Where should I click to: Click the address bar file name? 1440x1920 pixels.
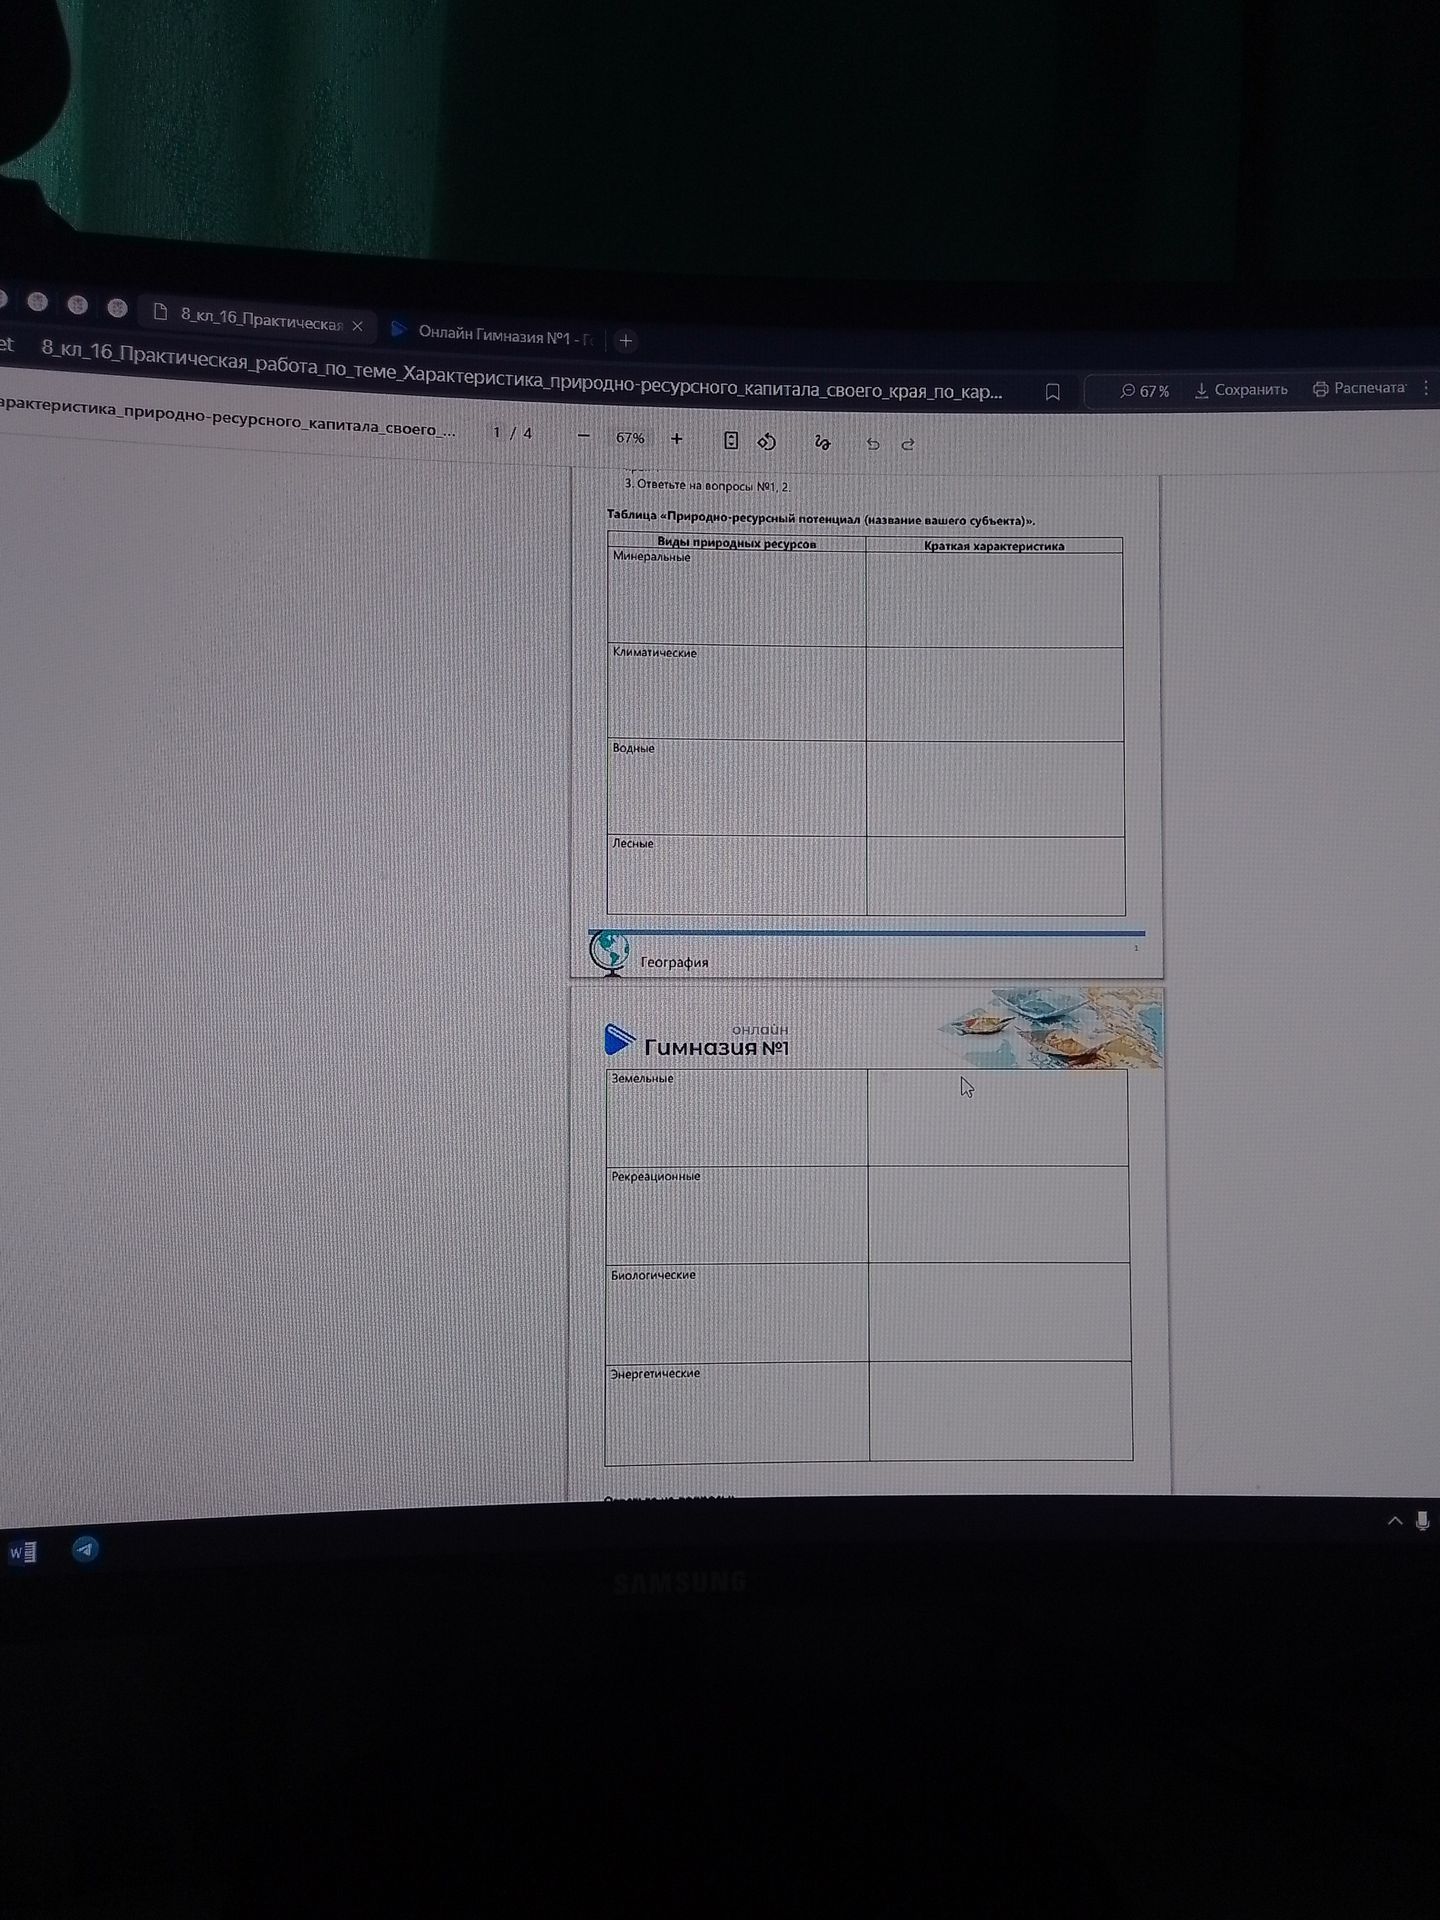[520, 370]
